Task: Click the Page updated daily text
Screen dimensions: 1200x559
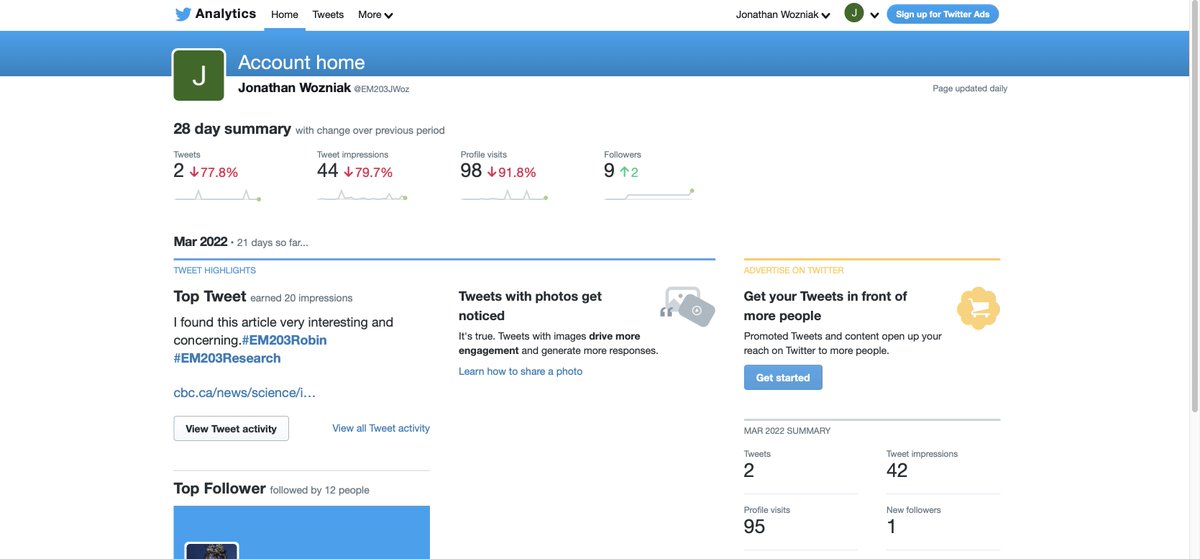Action: click(x=970, y=88)
